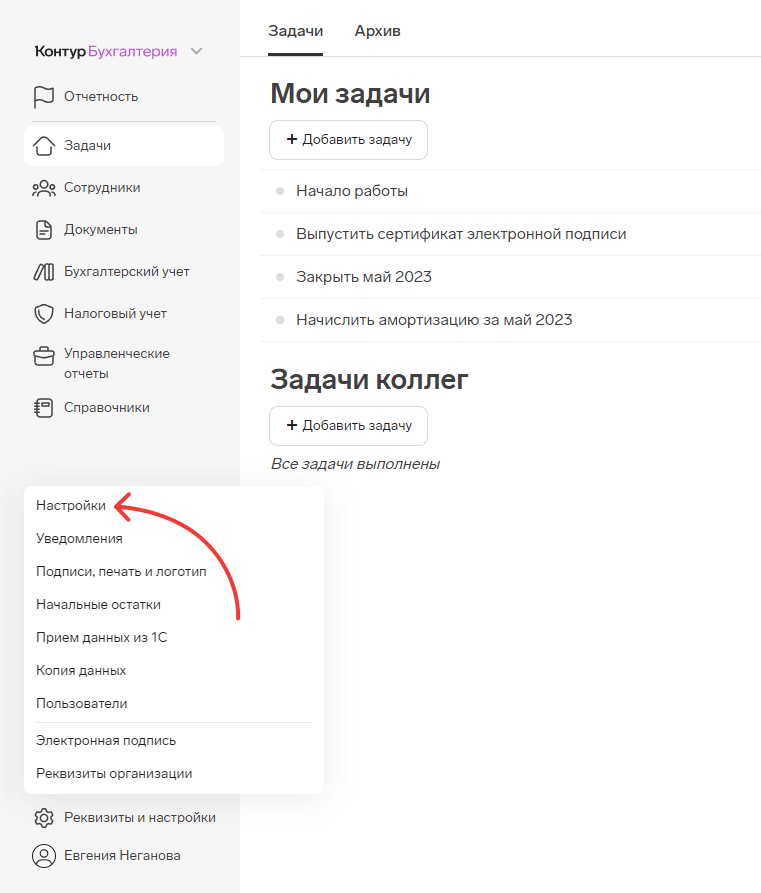
Task: Click the books icon for Бухгалтерский учет
Action: (x=43, y=272)
